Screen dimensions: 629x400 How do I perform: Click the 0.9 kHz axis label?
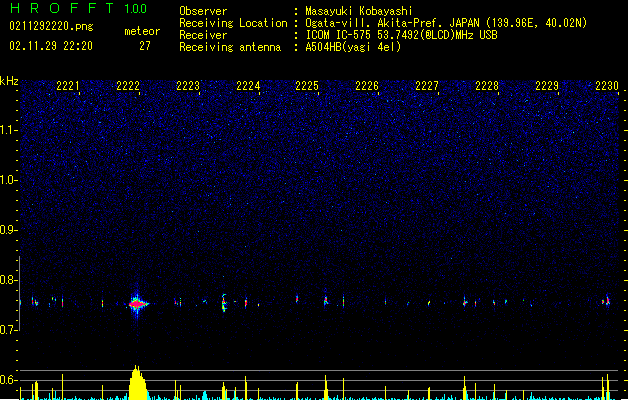9,230
